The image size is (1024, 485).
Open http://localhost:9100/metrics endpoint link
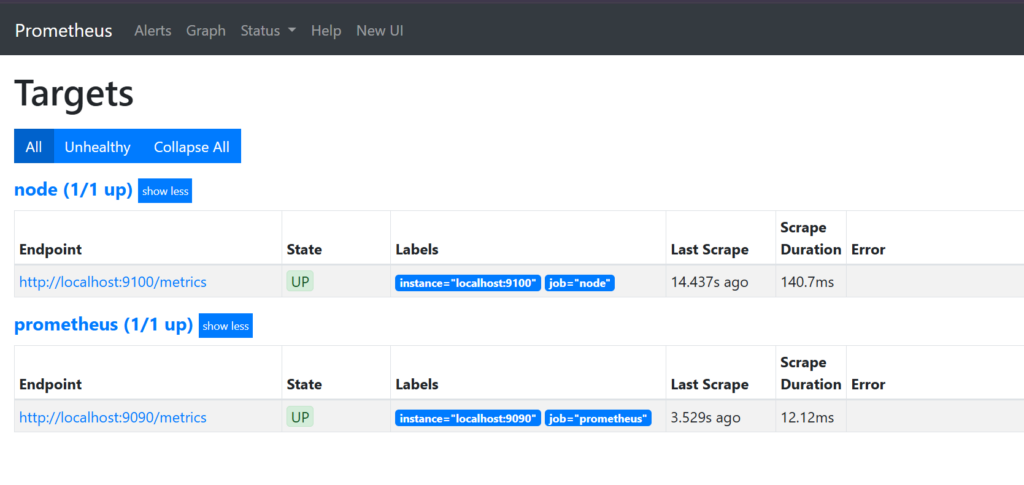pyautogui.click(x=113, y=282)
